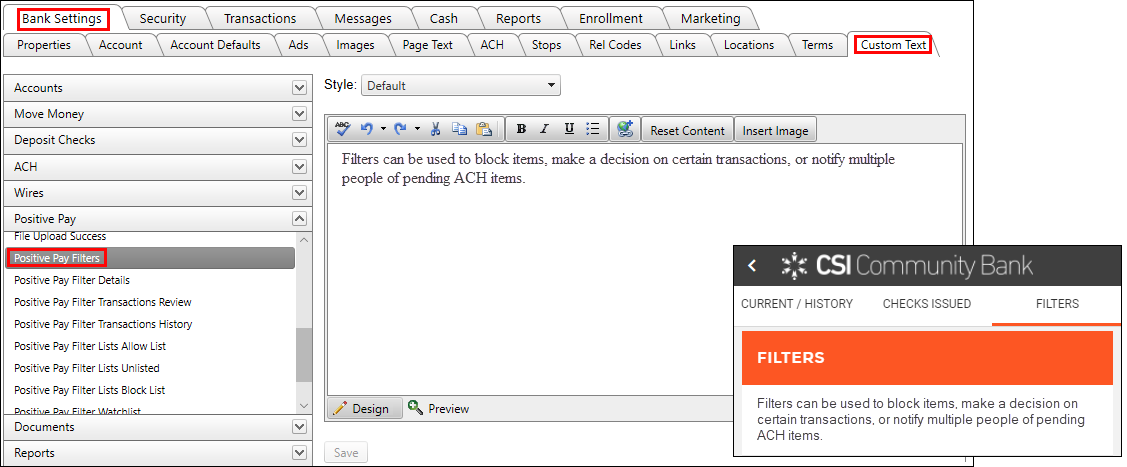1127x467 pixels.
Task: Insert a bulleted list
Action: tap(592, 129)
